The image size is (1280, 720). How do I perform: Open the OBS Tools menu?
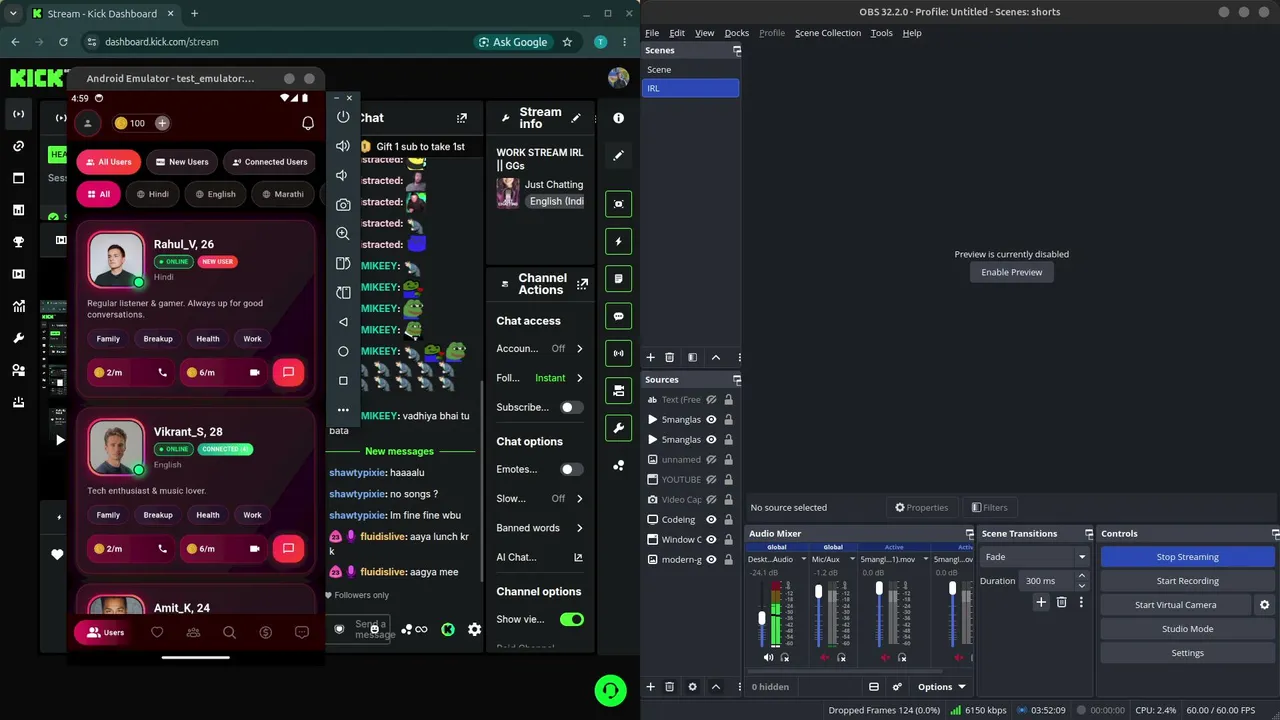coord(881,33)
